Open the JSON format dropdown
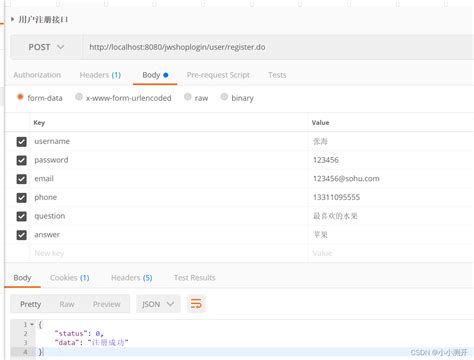This screenshot has height=360, width=474. point(158,304)
